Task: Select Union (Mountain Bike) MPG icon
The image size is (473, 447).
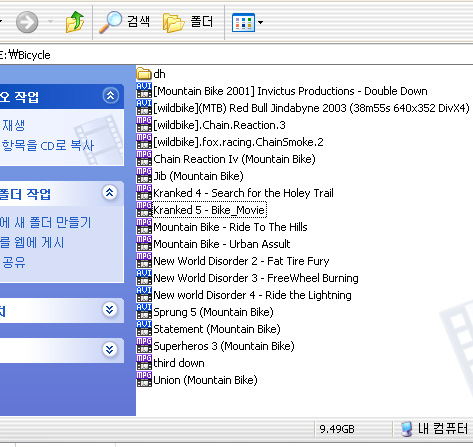Action: (x=144, y=380)
